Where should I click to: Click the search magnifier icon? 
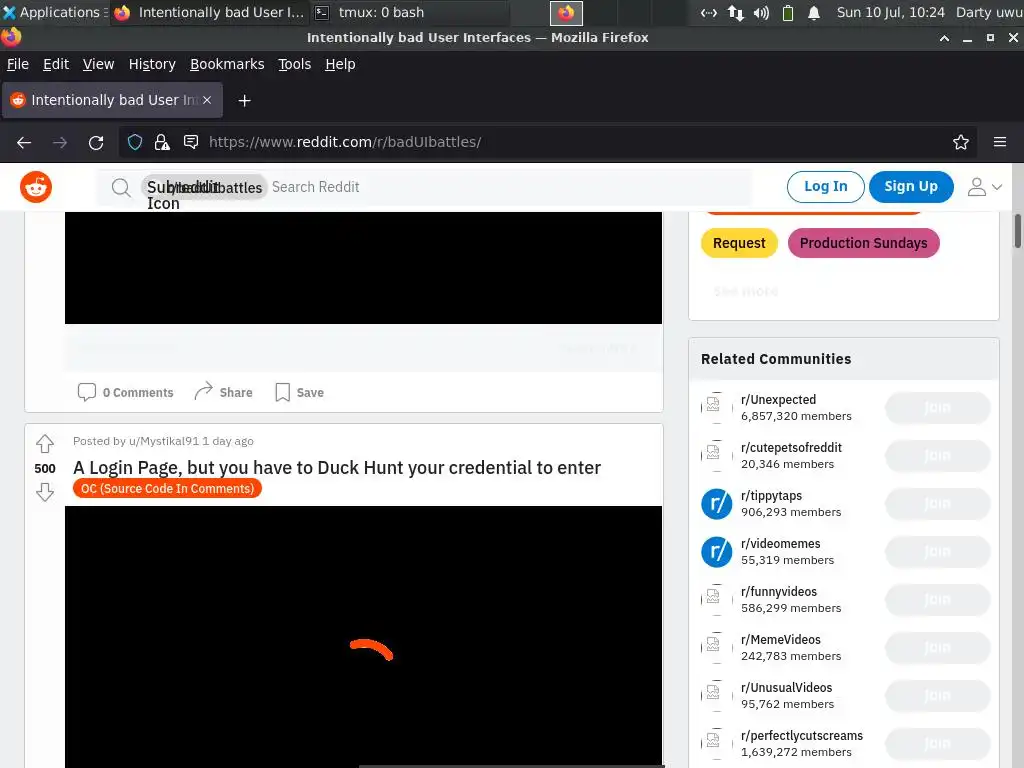click(121, 188)
